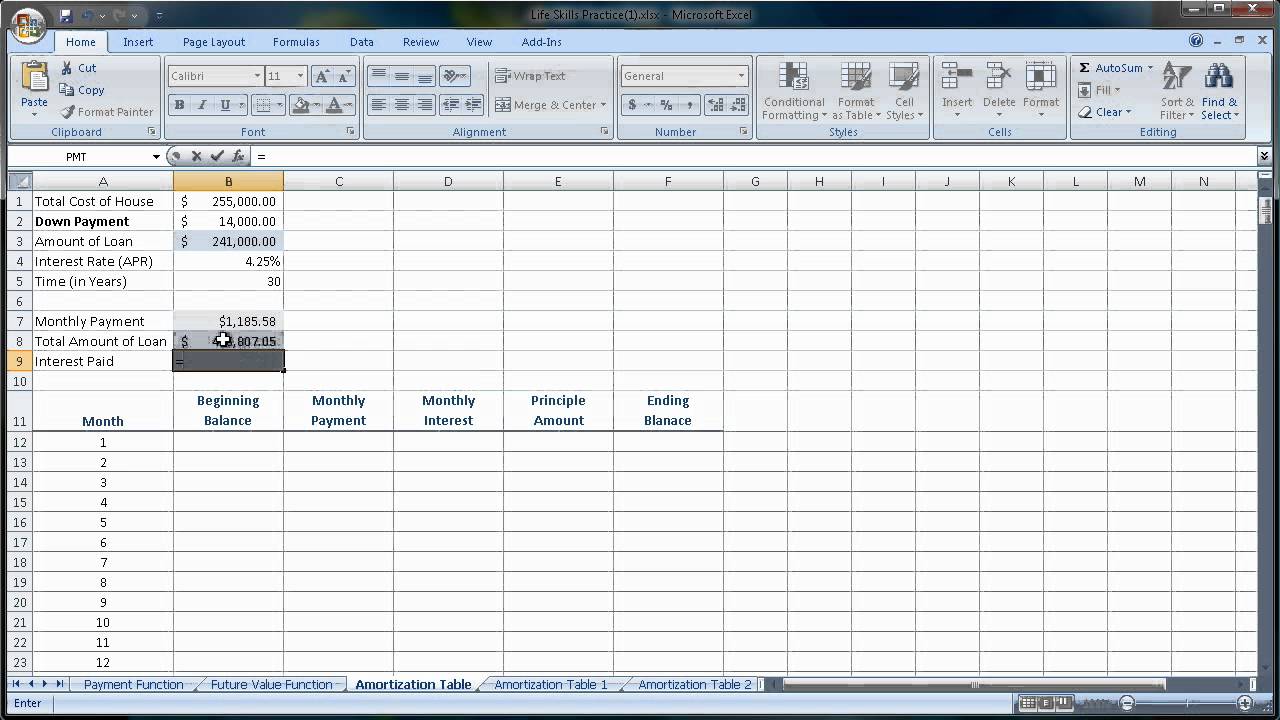1280x720 pixels.
Task: Increase the cell indent
Action: 474,104
